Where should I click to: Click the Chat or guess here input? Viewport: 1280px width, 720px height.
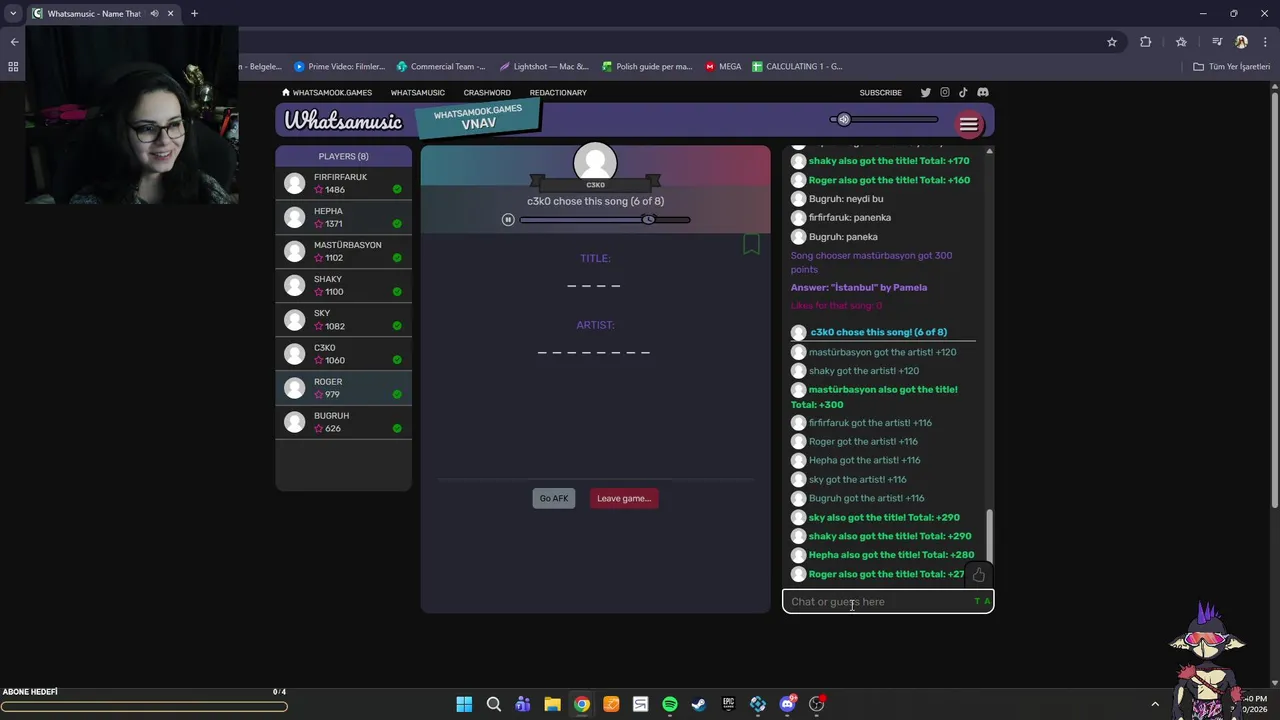click(888, 601)
